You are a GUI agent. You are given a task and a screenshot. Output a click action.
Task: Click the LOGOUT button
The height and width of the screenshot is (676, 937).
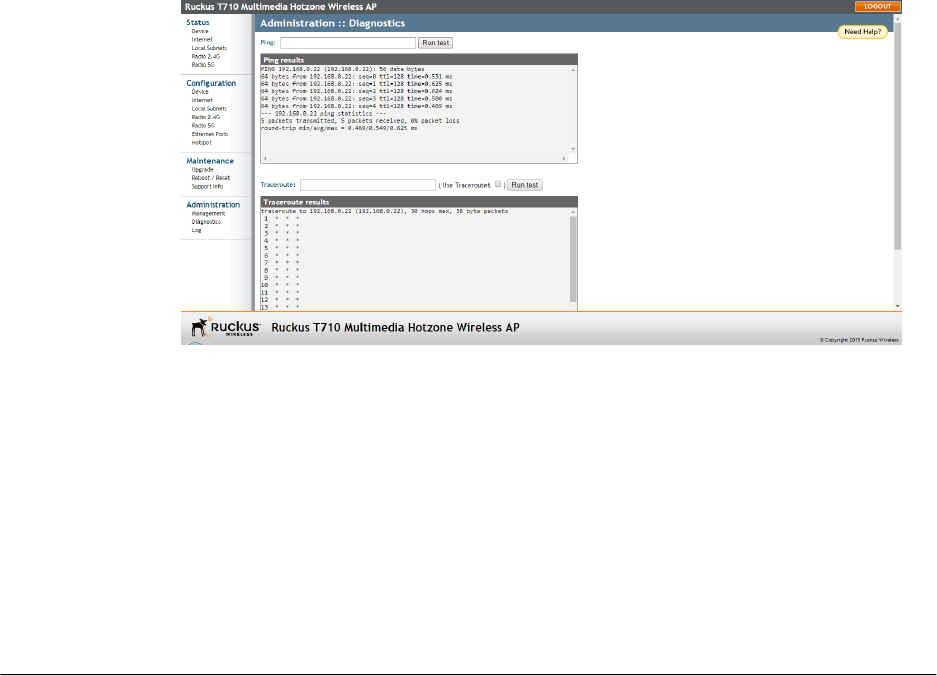[877, 7]
